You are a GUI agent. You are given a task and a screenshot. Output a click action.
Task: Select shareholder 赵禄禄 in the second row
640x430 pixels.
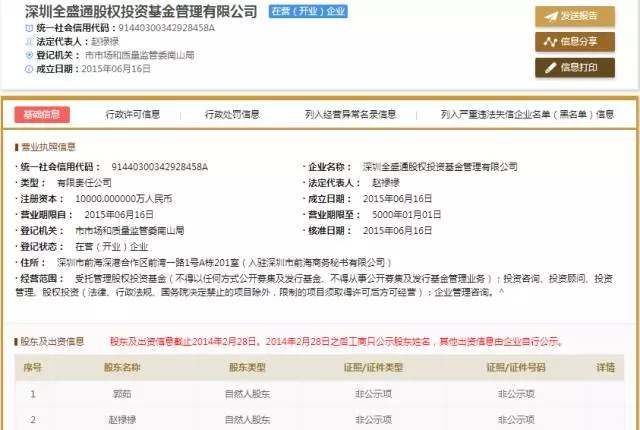point(122,419)
